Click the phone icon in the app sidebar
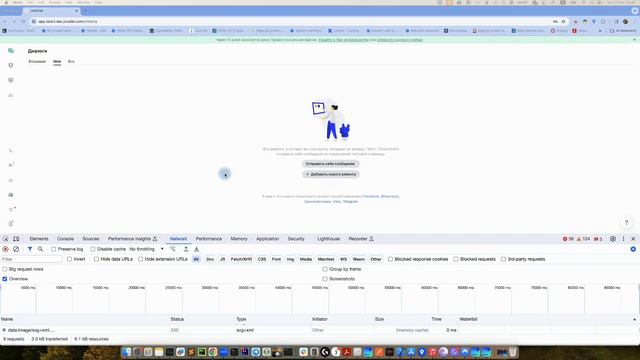This screenshot has height=360, width=640. (11, 150)
